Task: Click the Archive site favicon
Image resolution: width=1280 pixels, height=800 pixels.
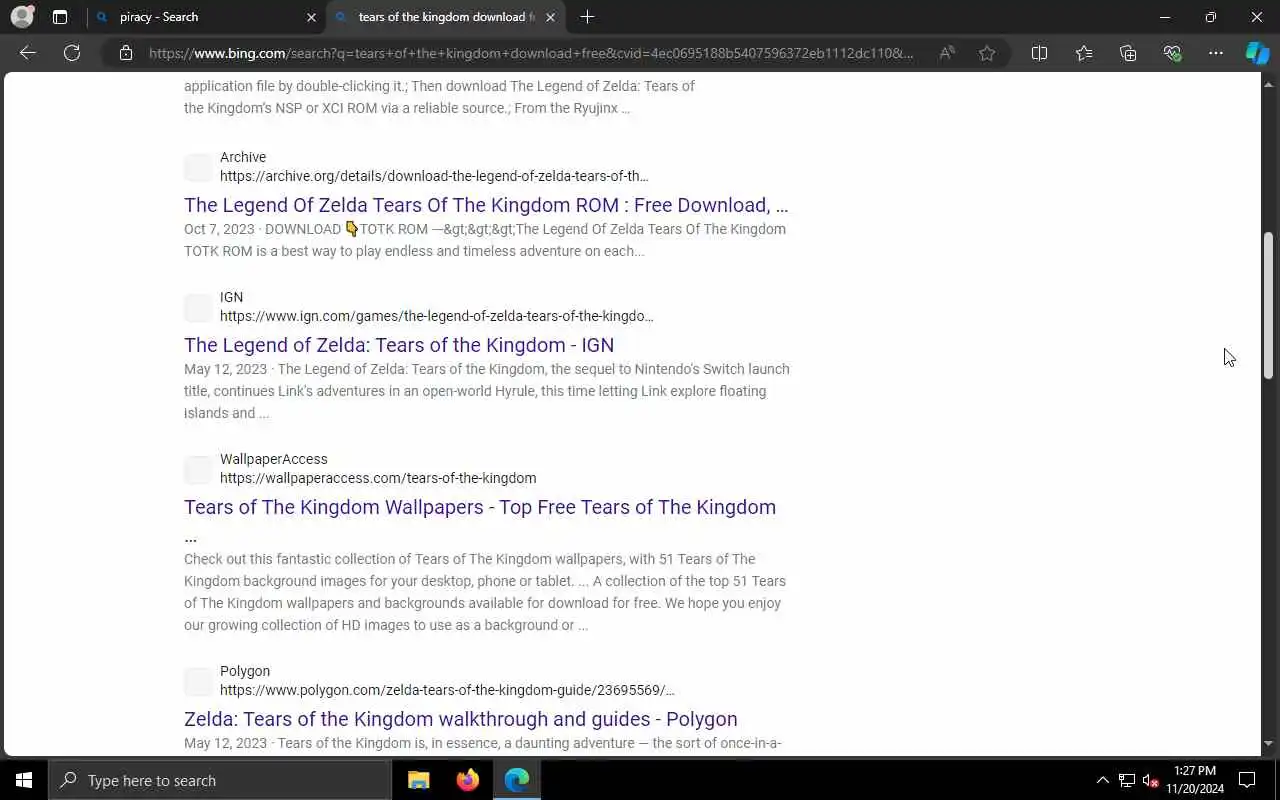Action: tap(198, 167)
